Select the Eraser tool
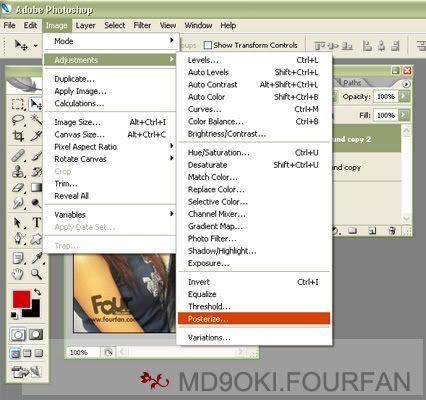Screen dimensions: 426x400 tap(18, 188)
